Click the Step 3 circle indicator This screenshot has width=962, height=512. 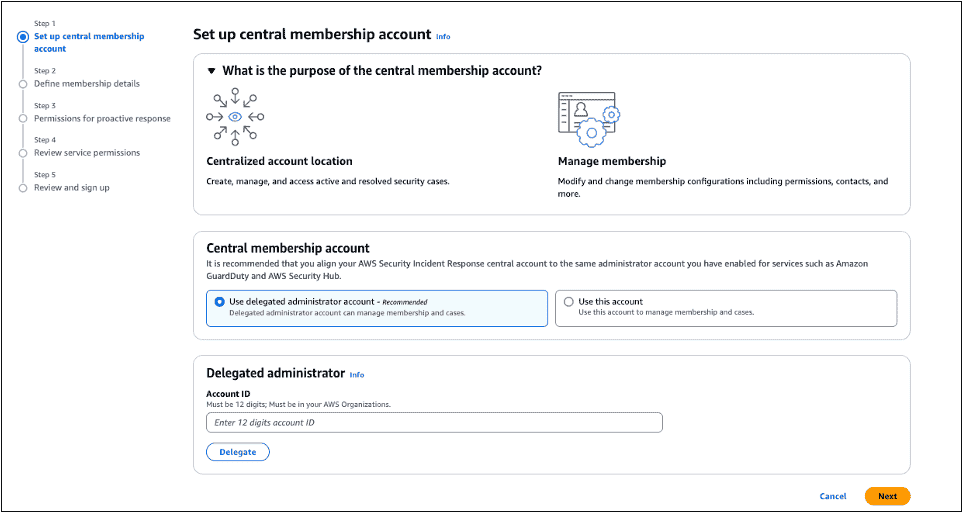click(x=23, y=119)
